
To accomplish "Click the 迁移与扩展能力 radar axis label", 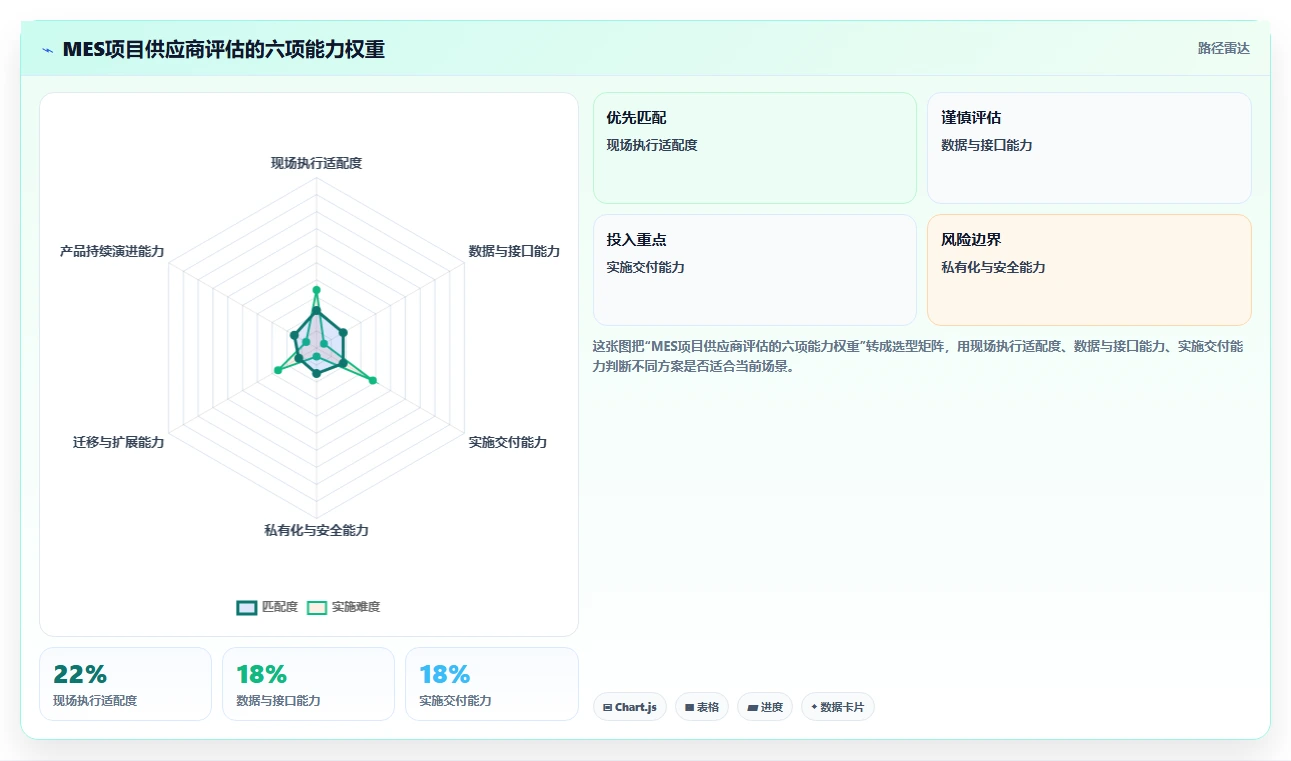I will (x=118, y=442).
